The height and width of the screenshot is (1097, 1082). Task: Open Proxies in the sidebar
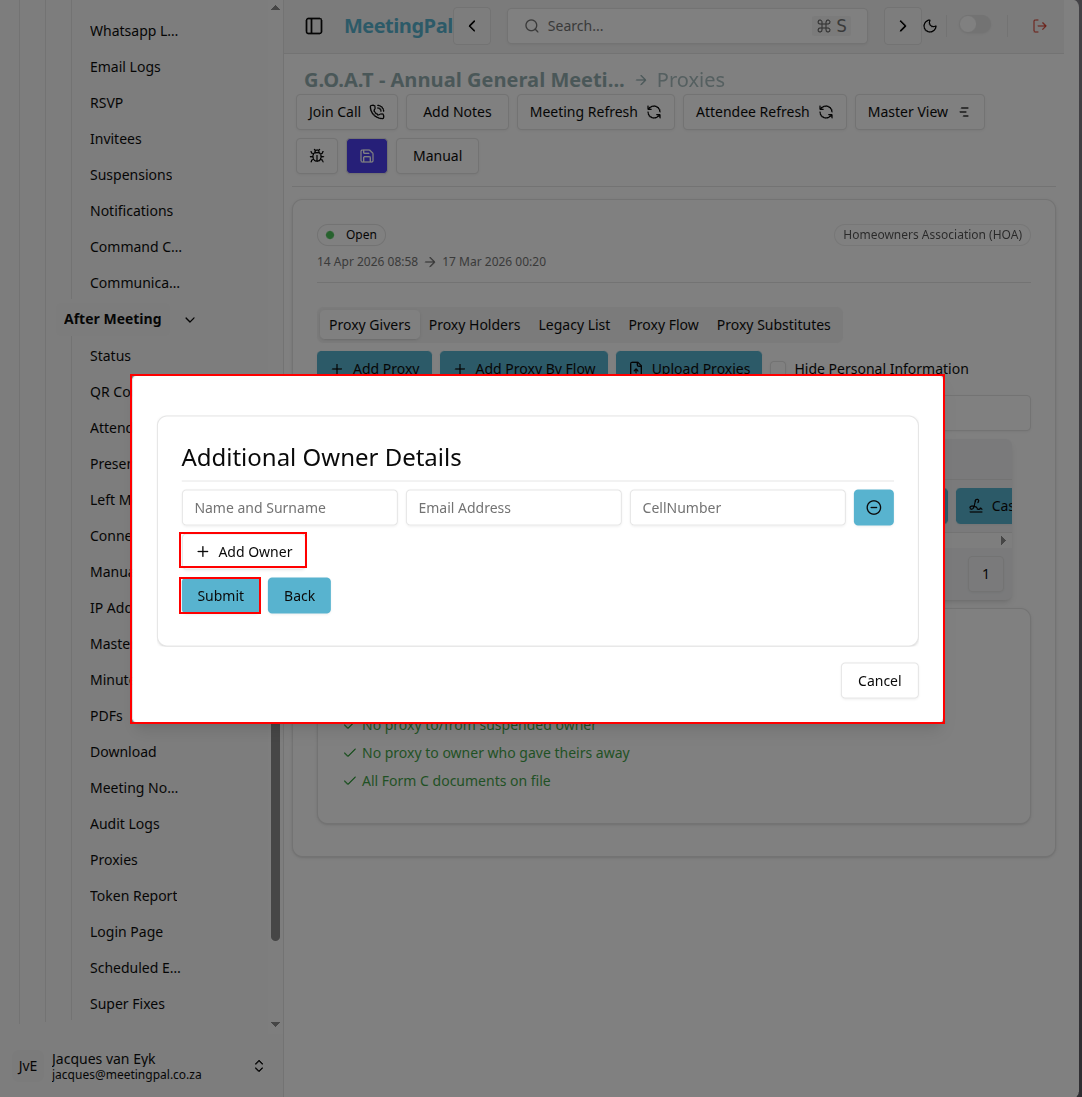tap(113, 860)
